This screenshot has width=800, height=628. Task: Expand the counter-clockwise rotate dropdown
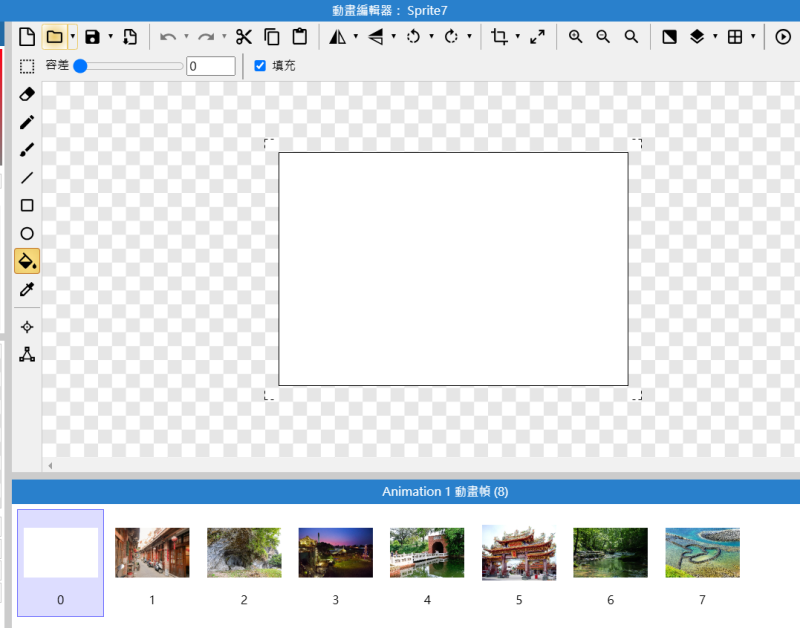coord(431,37)
